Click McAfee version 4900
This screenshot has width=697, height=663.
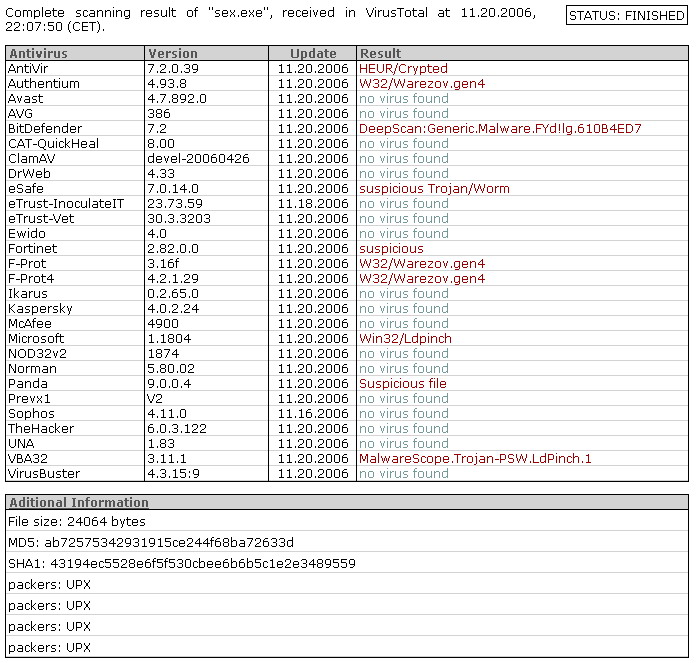pyautogui.click(x=163, y=324)
